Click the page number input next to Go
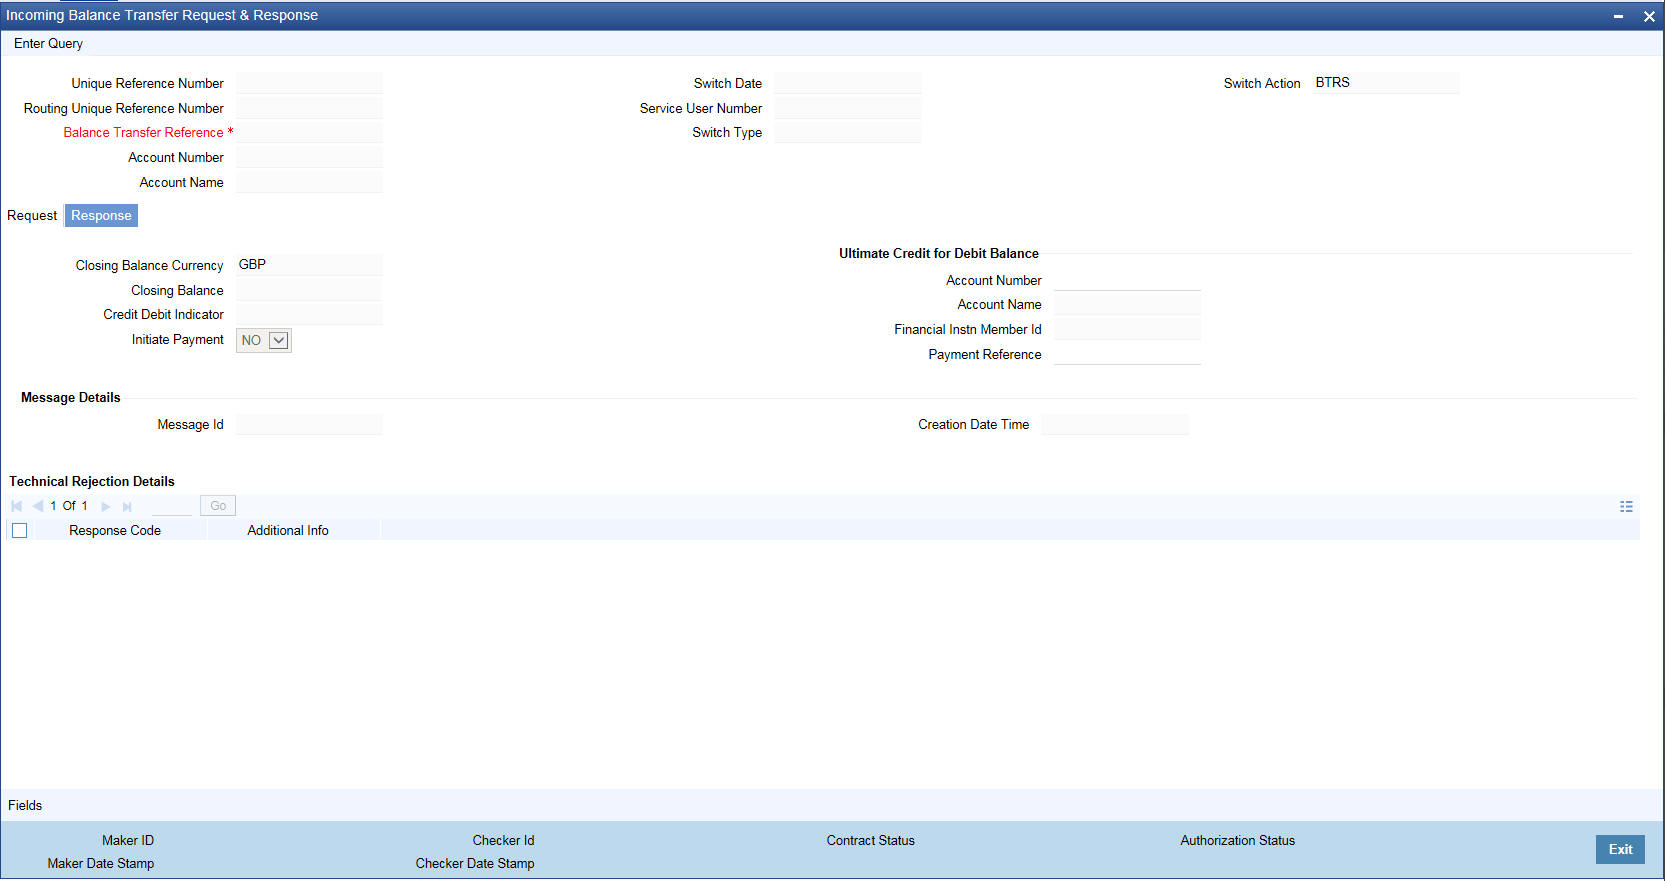1665x881 pixels. (171, 506)
